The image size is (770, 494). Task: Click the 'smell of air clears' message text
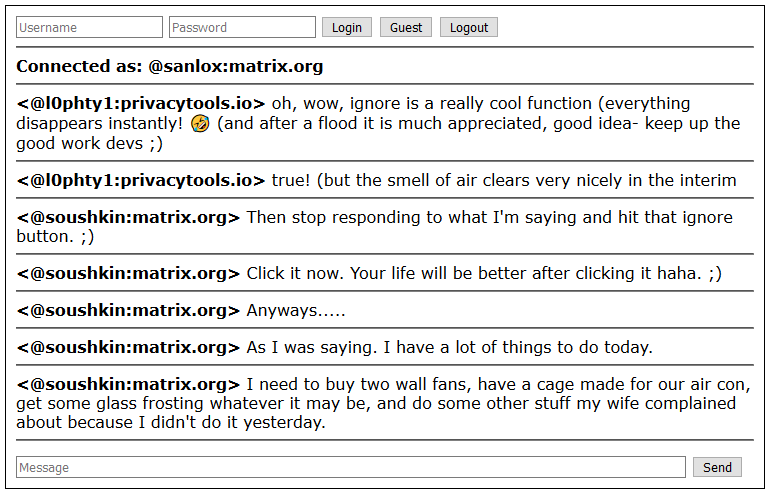click(504, 180)
